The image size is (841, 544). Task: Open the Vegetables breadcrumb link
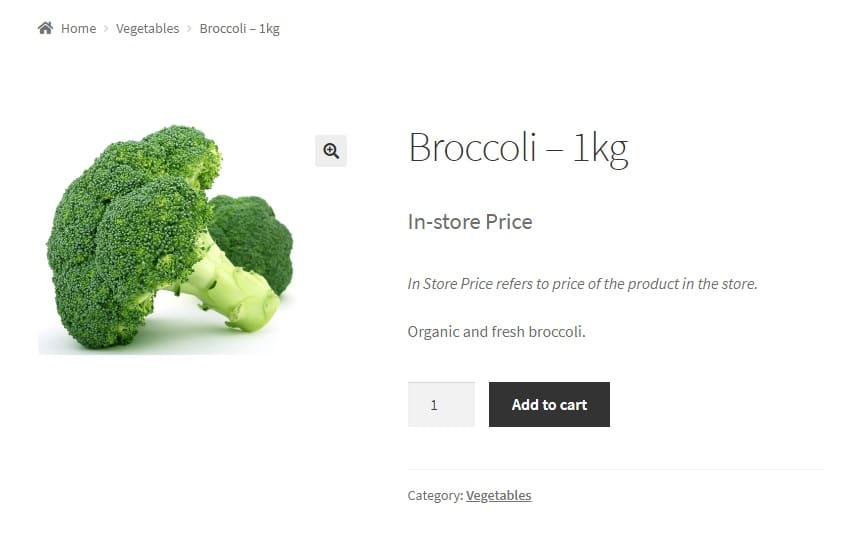[147, 28]
